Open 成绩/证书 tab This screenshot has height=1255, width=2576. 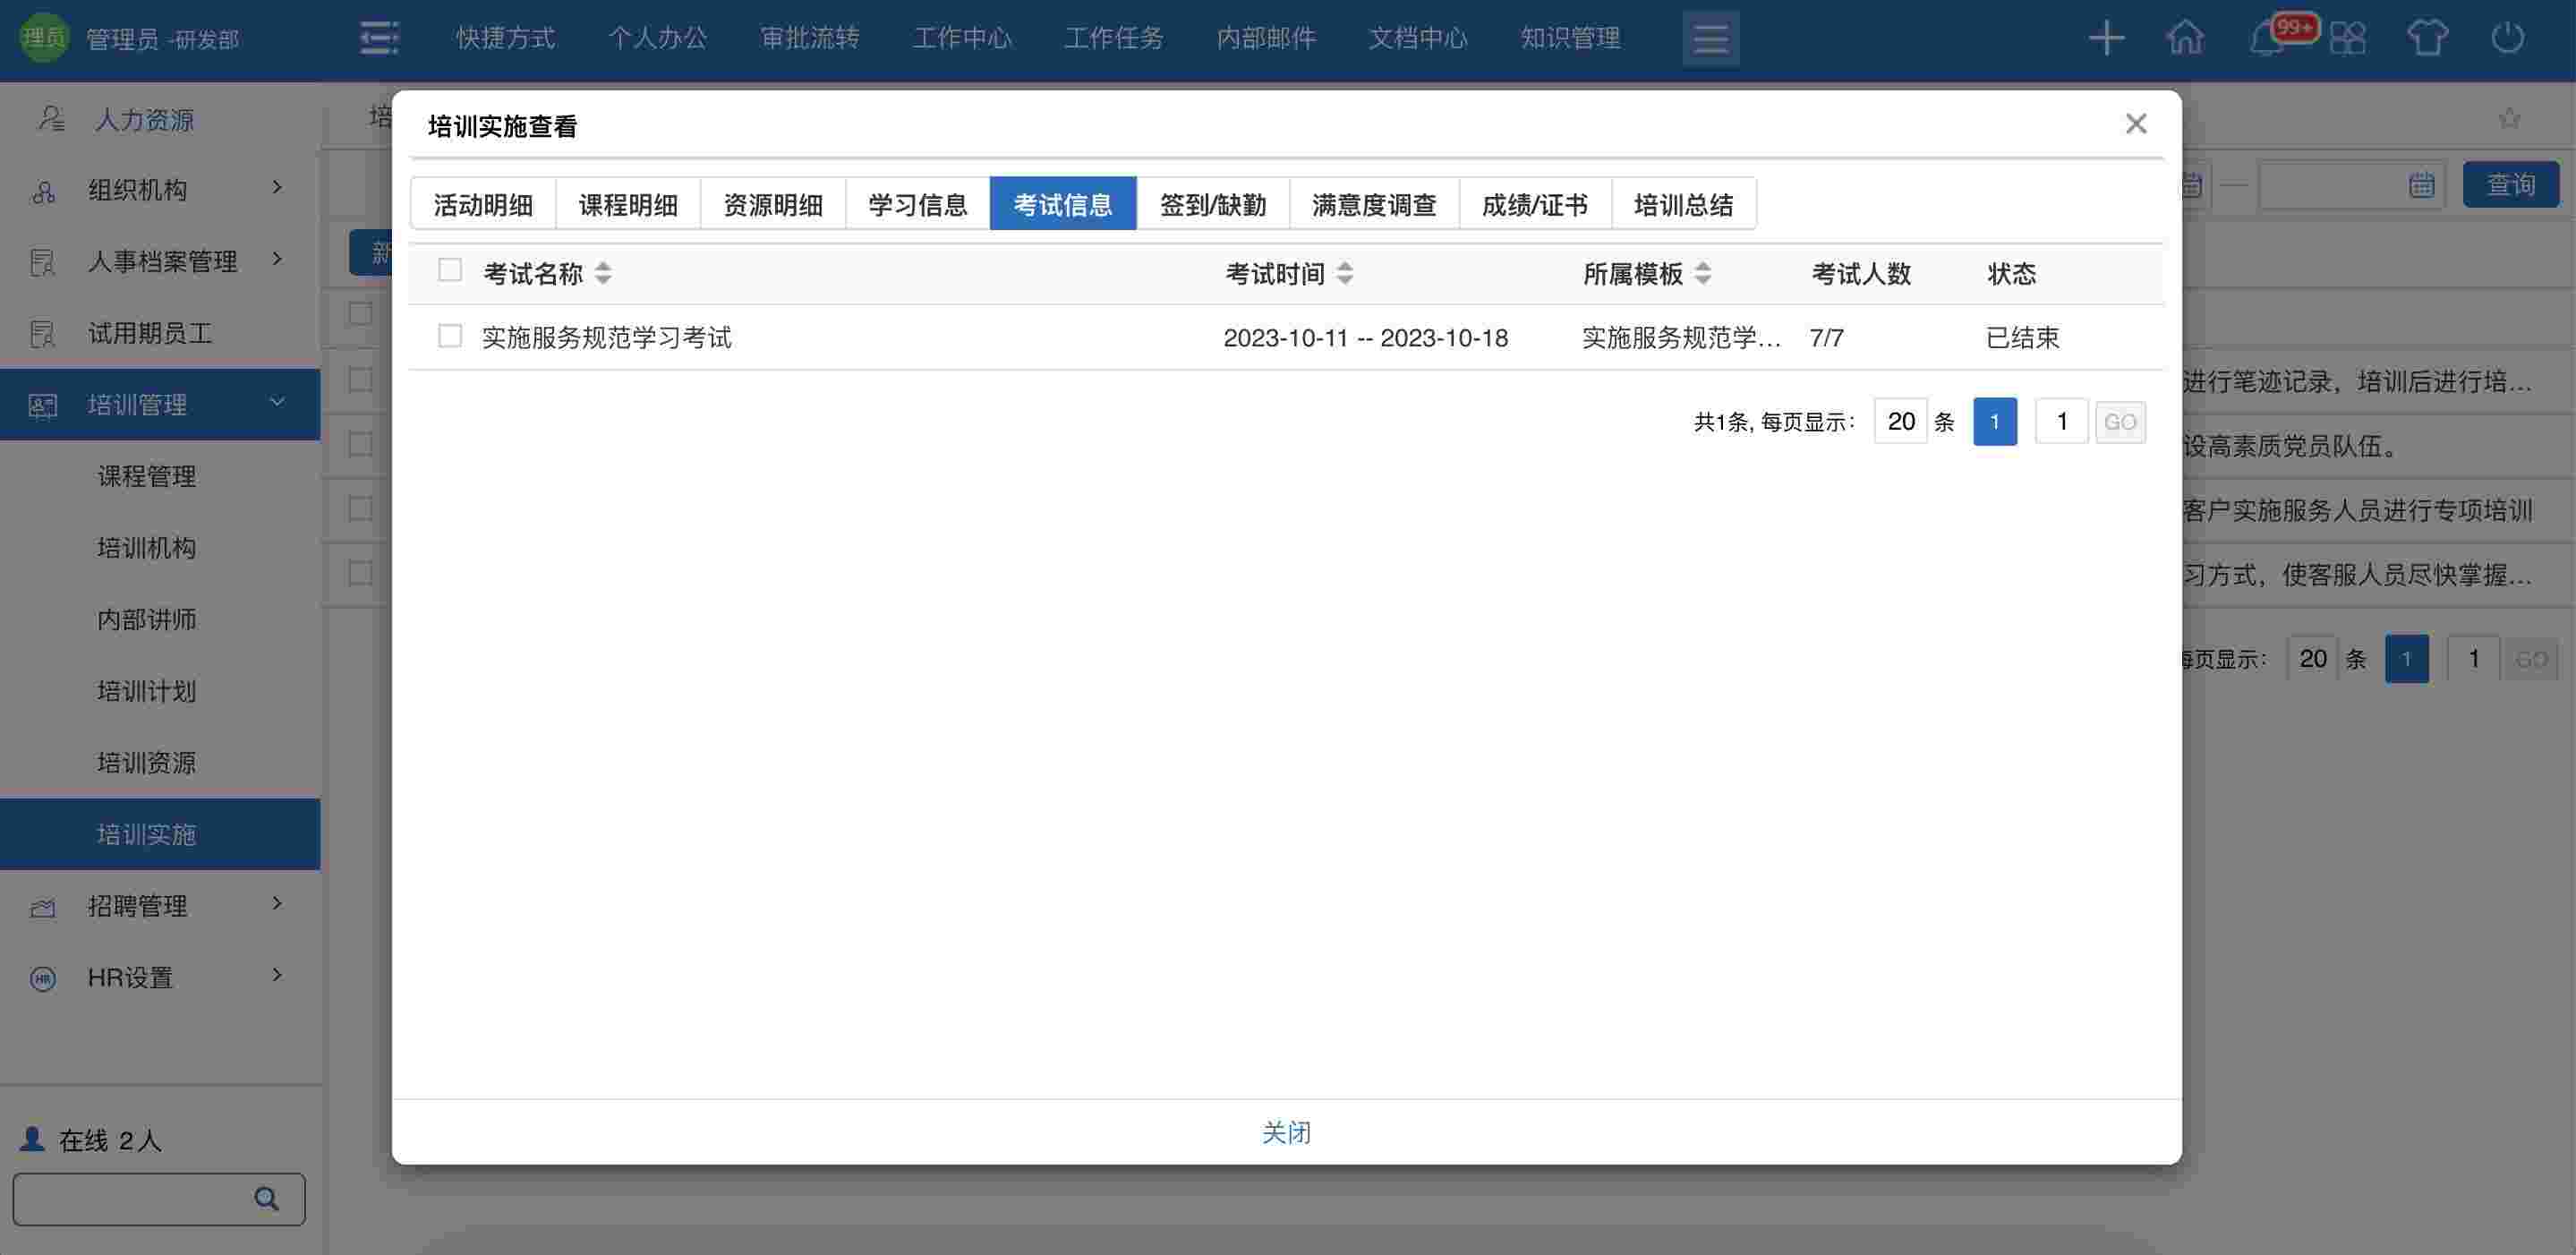(1534, 204)
